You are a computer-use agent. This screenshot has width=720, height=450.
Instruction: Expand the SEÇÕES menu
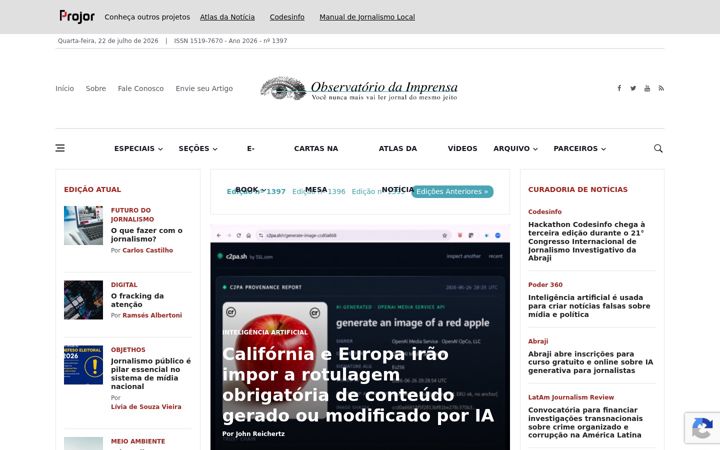tap(198, 148)
